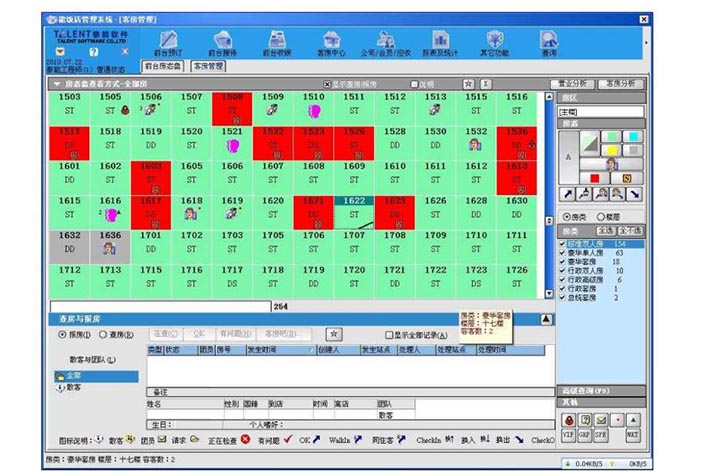Open the 前台接待 reception toolbar icon

221,40
